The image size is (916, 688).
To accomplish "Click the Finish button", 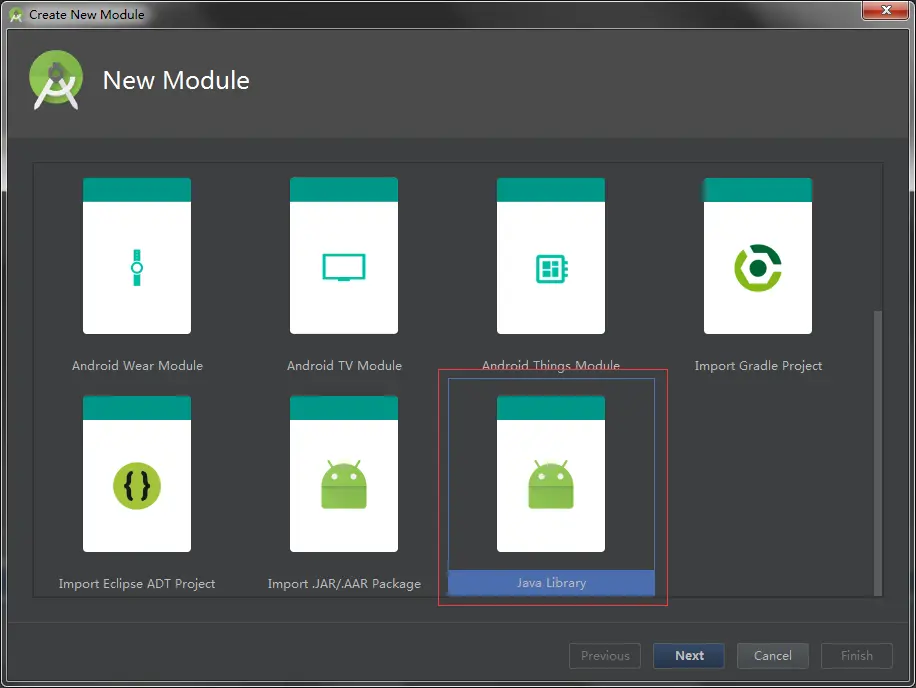I will click(x=856, y=656).
